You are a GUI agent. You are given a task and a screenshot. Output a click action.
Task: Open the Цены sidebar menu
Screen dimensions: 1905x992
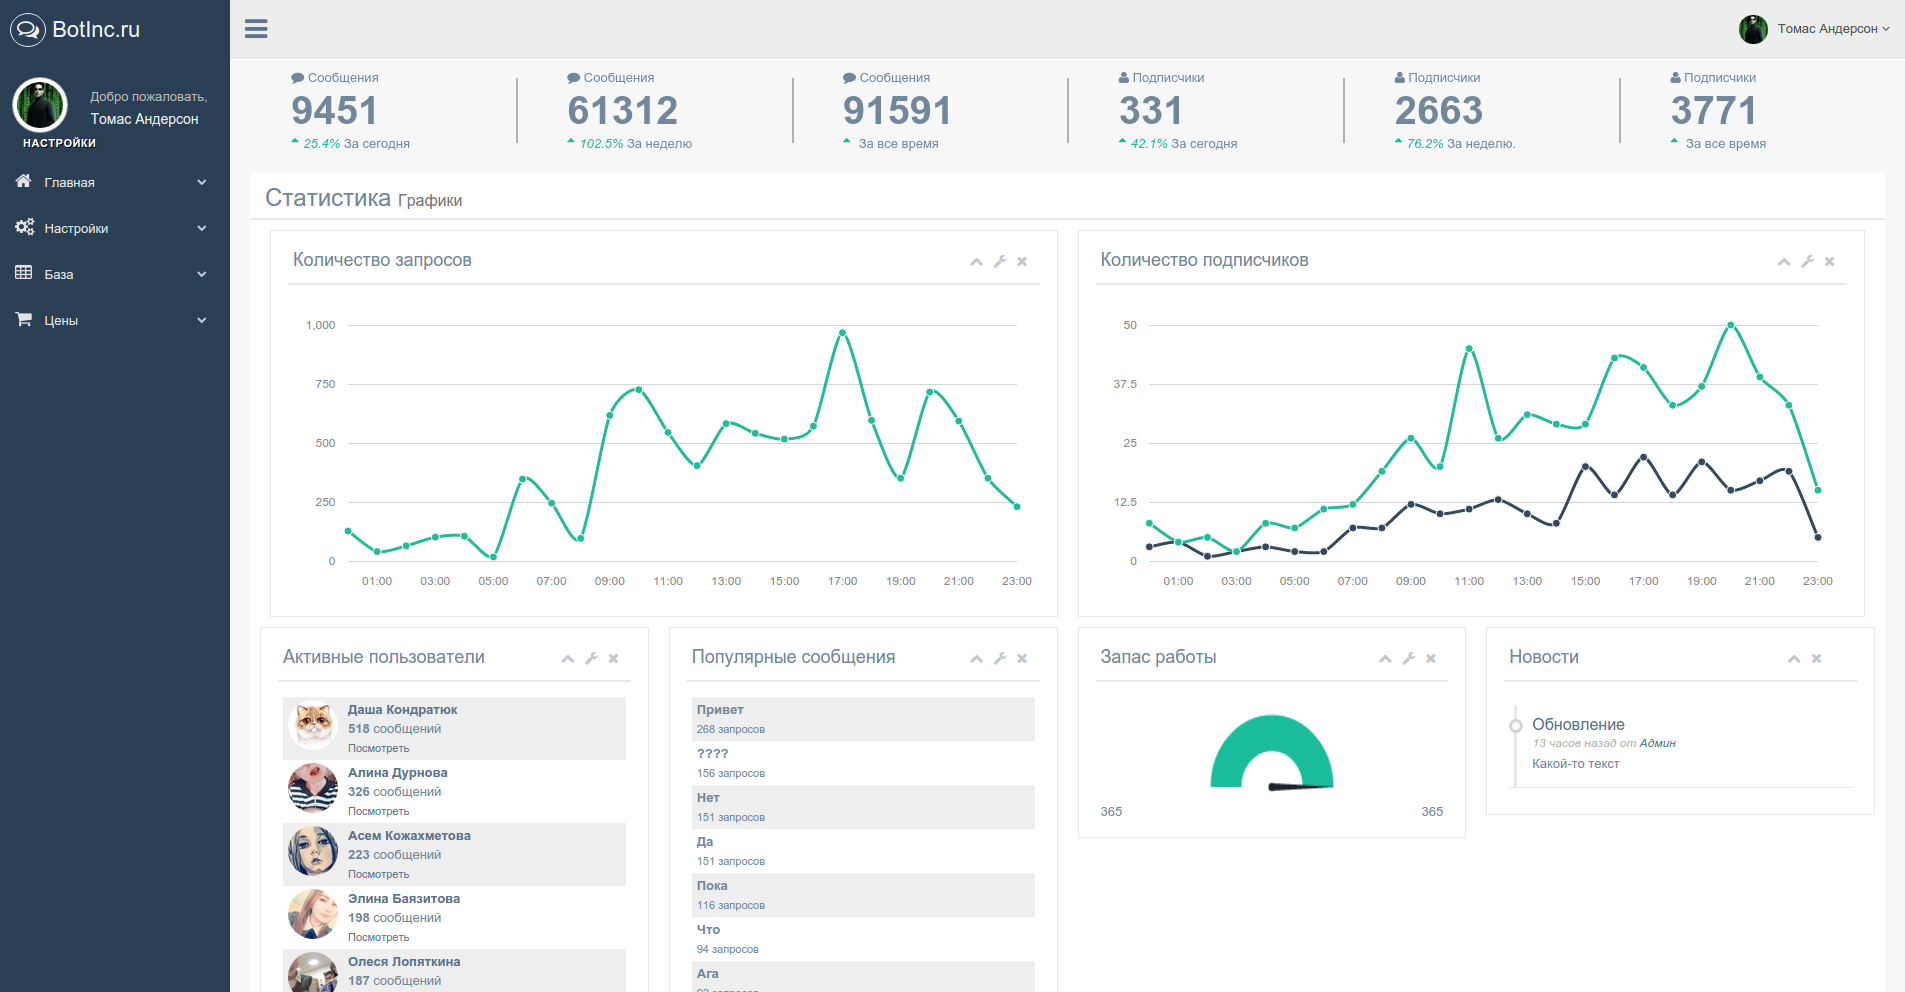point(110,320)
